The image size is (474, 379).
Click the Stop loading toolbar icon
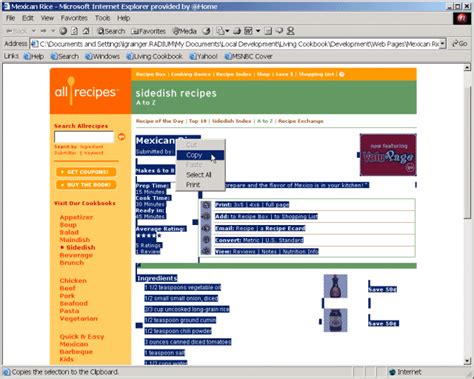pos(63,31)
